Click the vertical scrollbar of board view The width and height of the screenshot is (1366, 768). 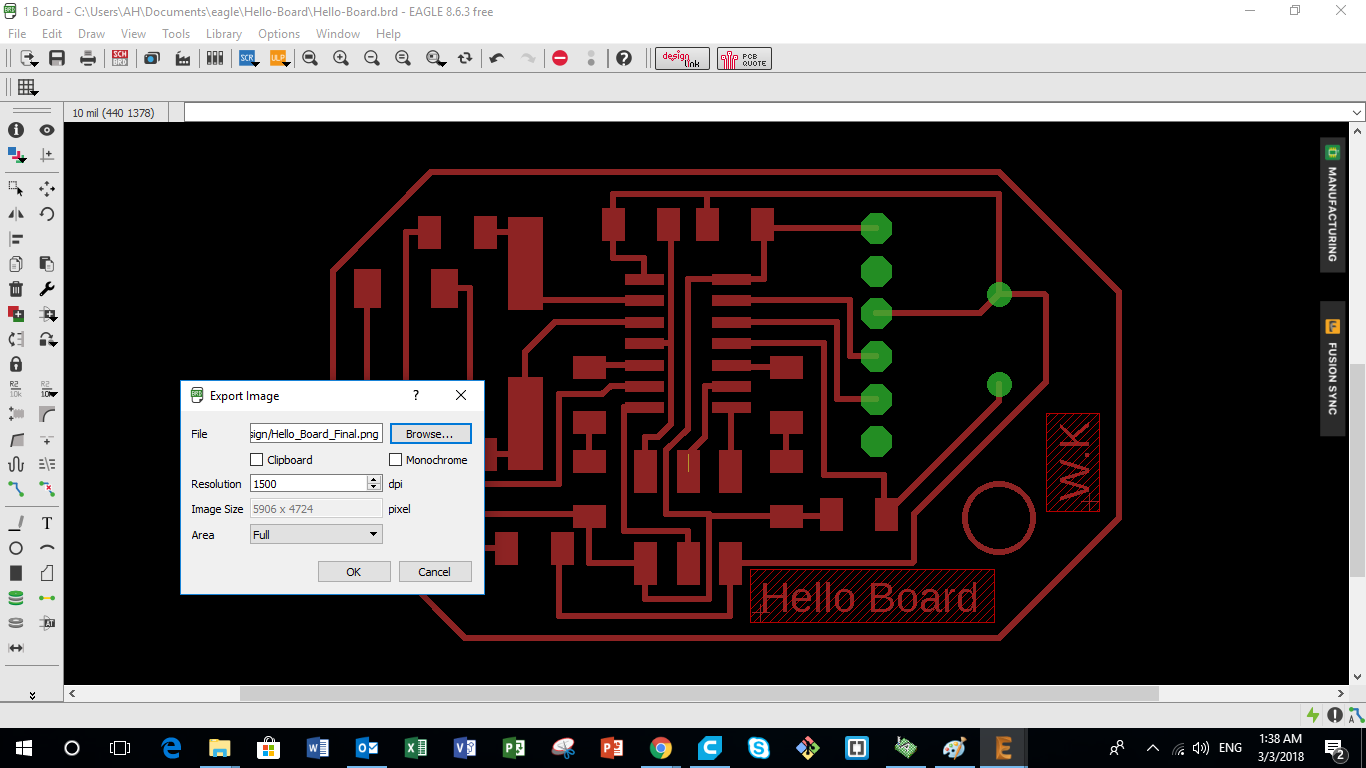tap(1357, 470)
